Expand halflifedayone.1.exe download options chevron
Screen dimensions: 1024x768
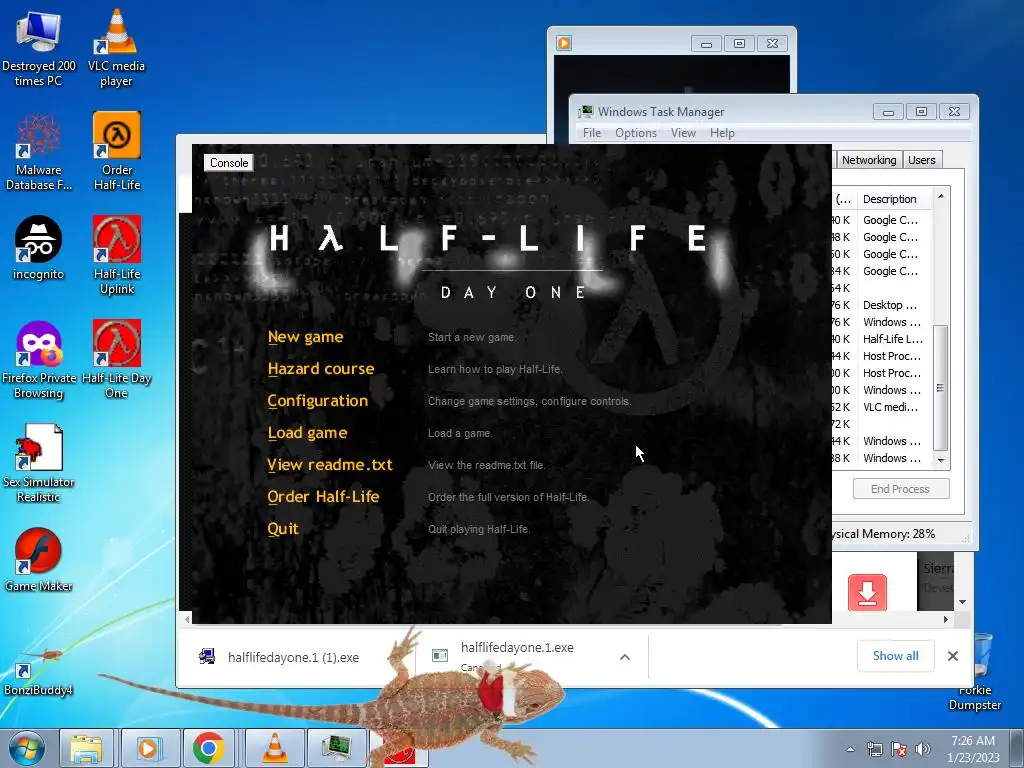coord(625,657)
